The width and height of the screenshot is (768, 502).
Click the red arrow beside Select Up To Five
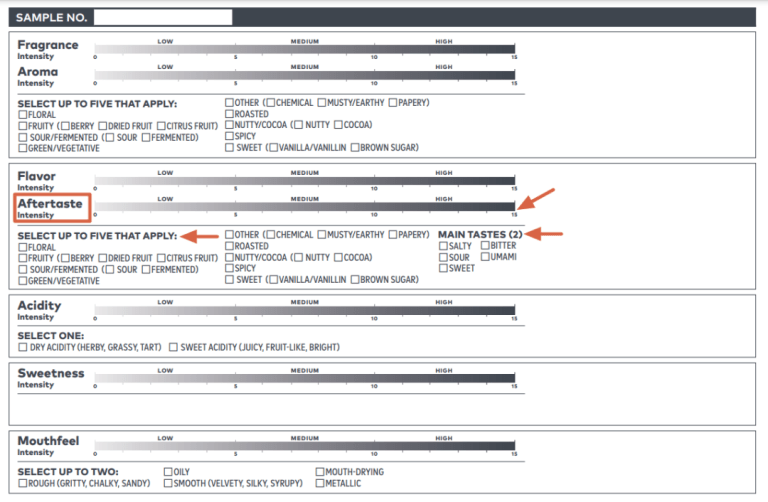pos(200,236)
